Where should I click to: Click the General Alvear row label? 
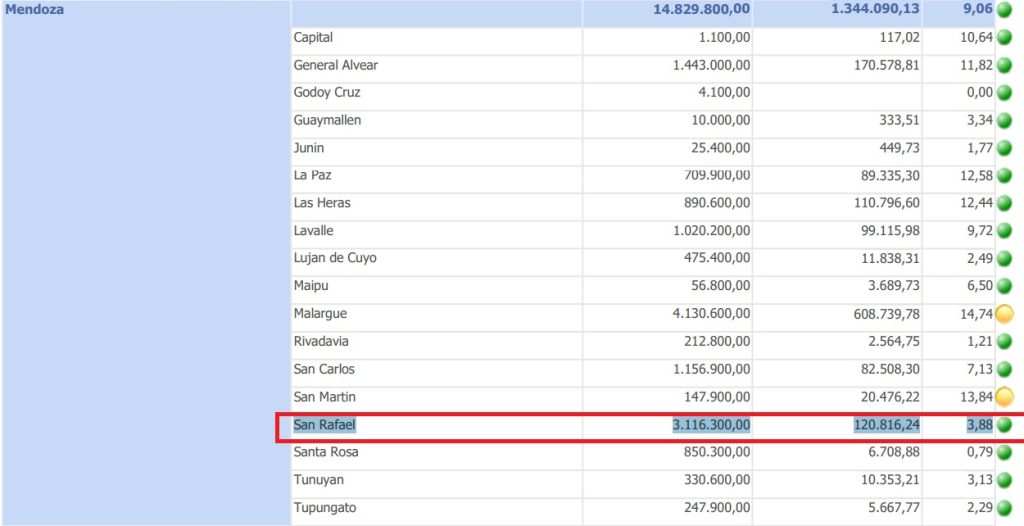[x=335, y=65]
